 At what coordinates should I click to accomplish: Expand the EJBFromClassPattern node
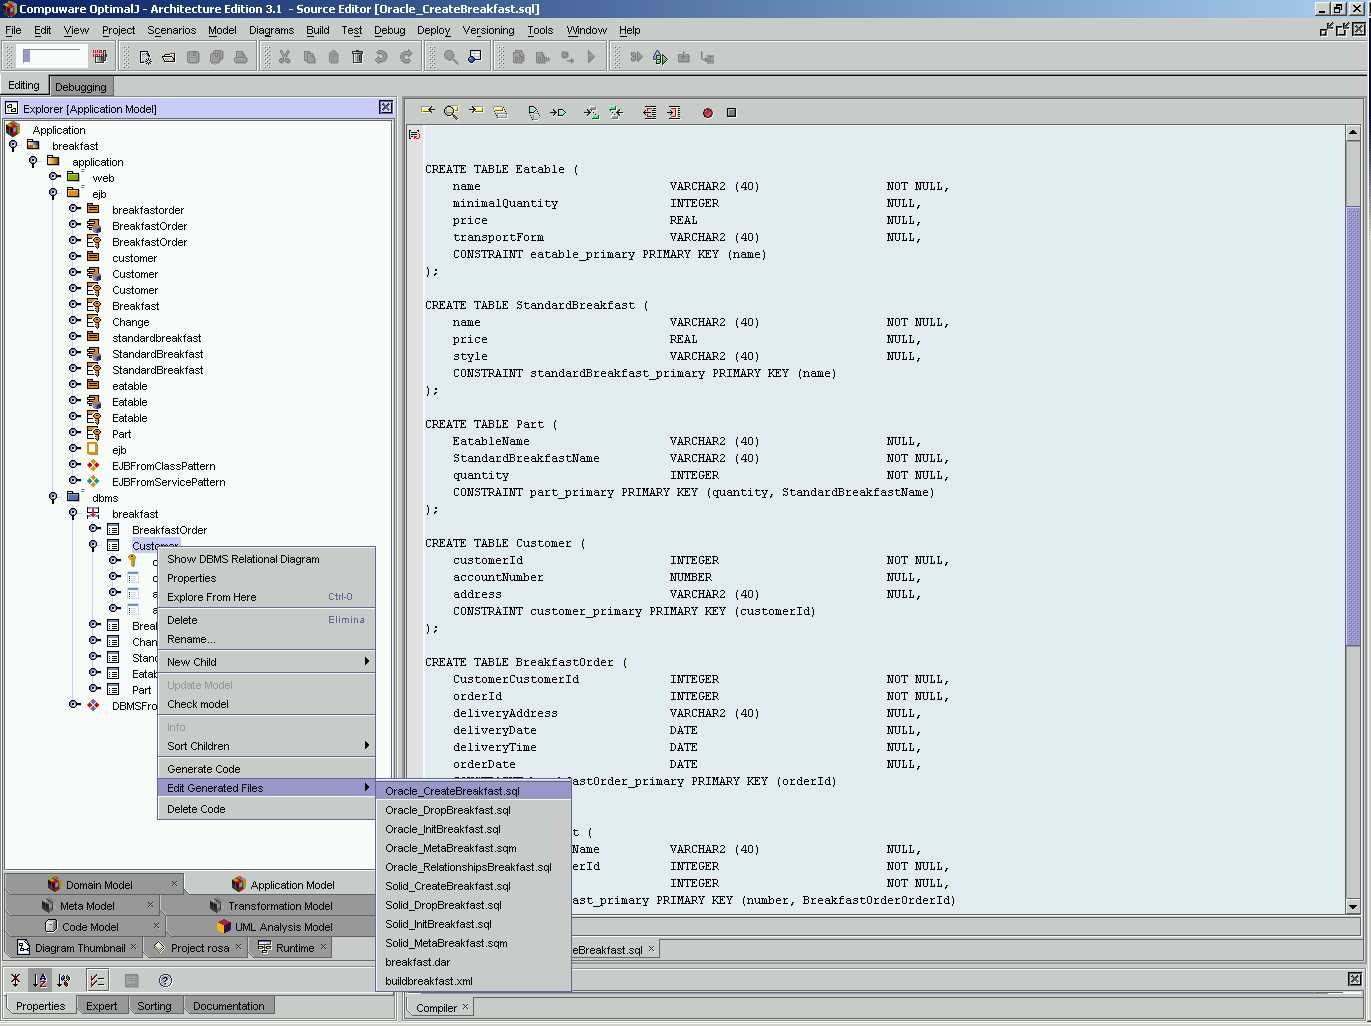pyautogui.click(x=74, y=465)
